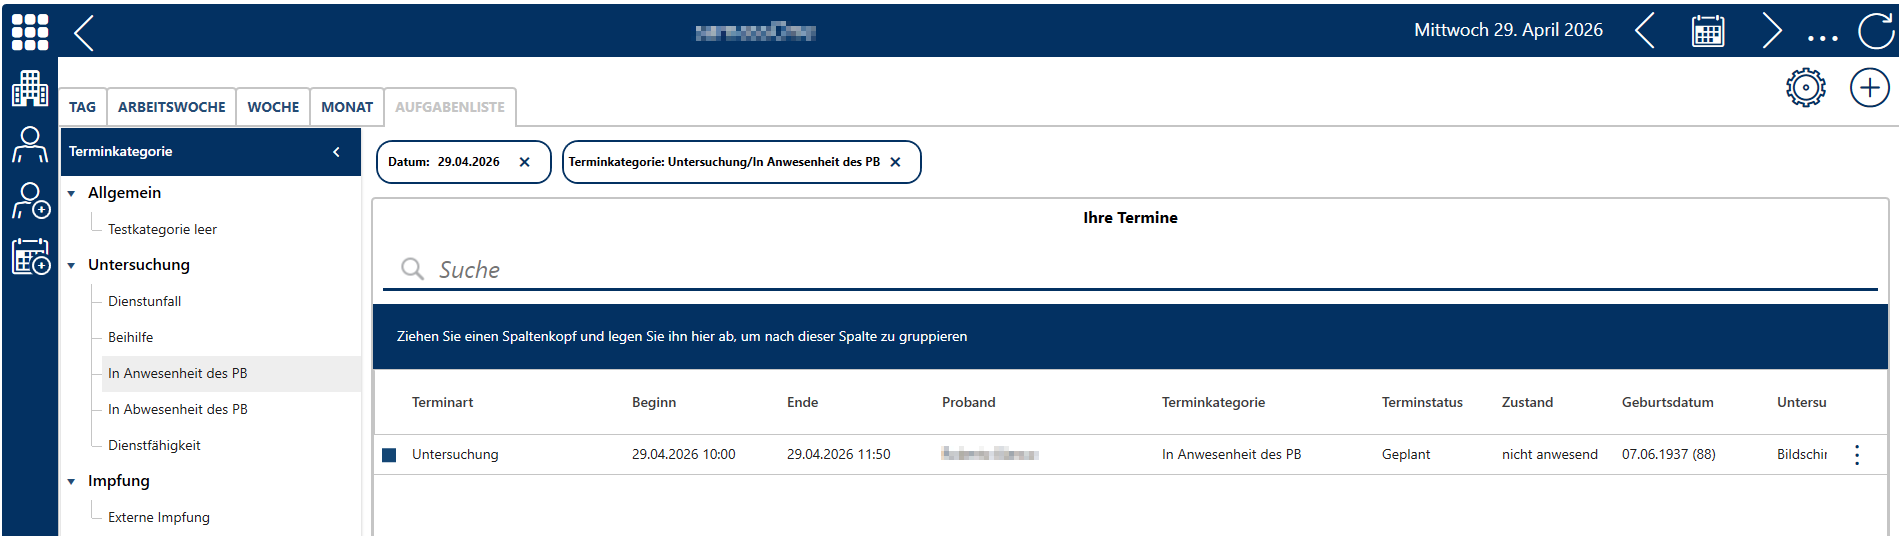Switch to the ARBEITSWOCHE tab
1899x536 pixels.
172,107
